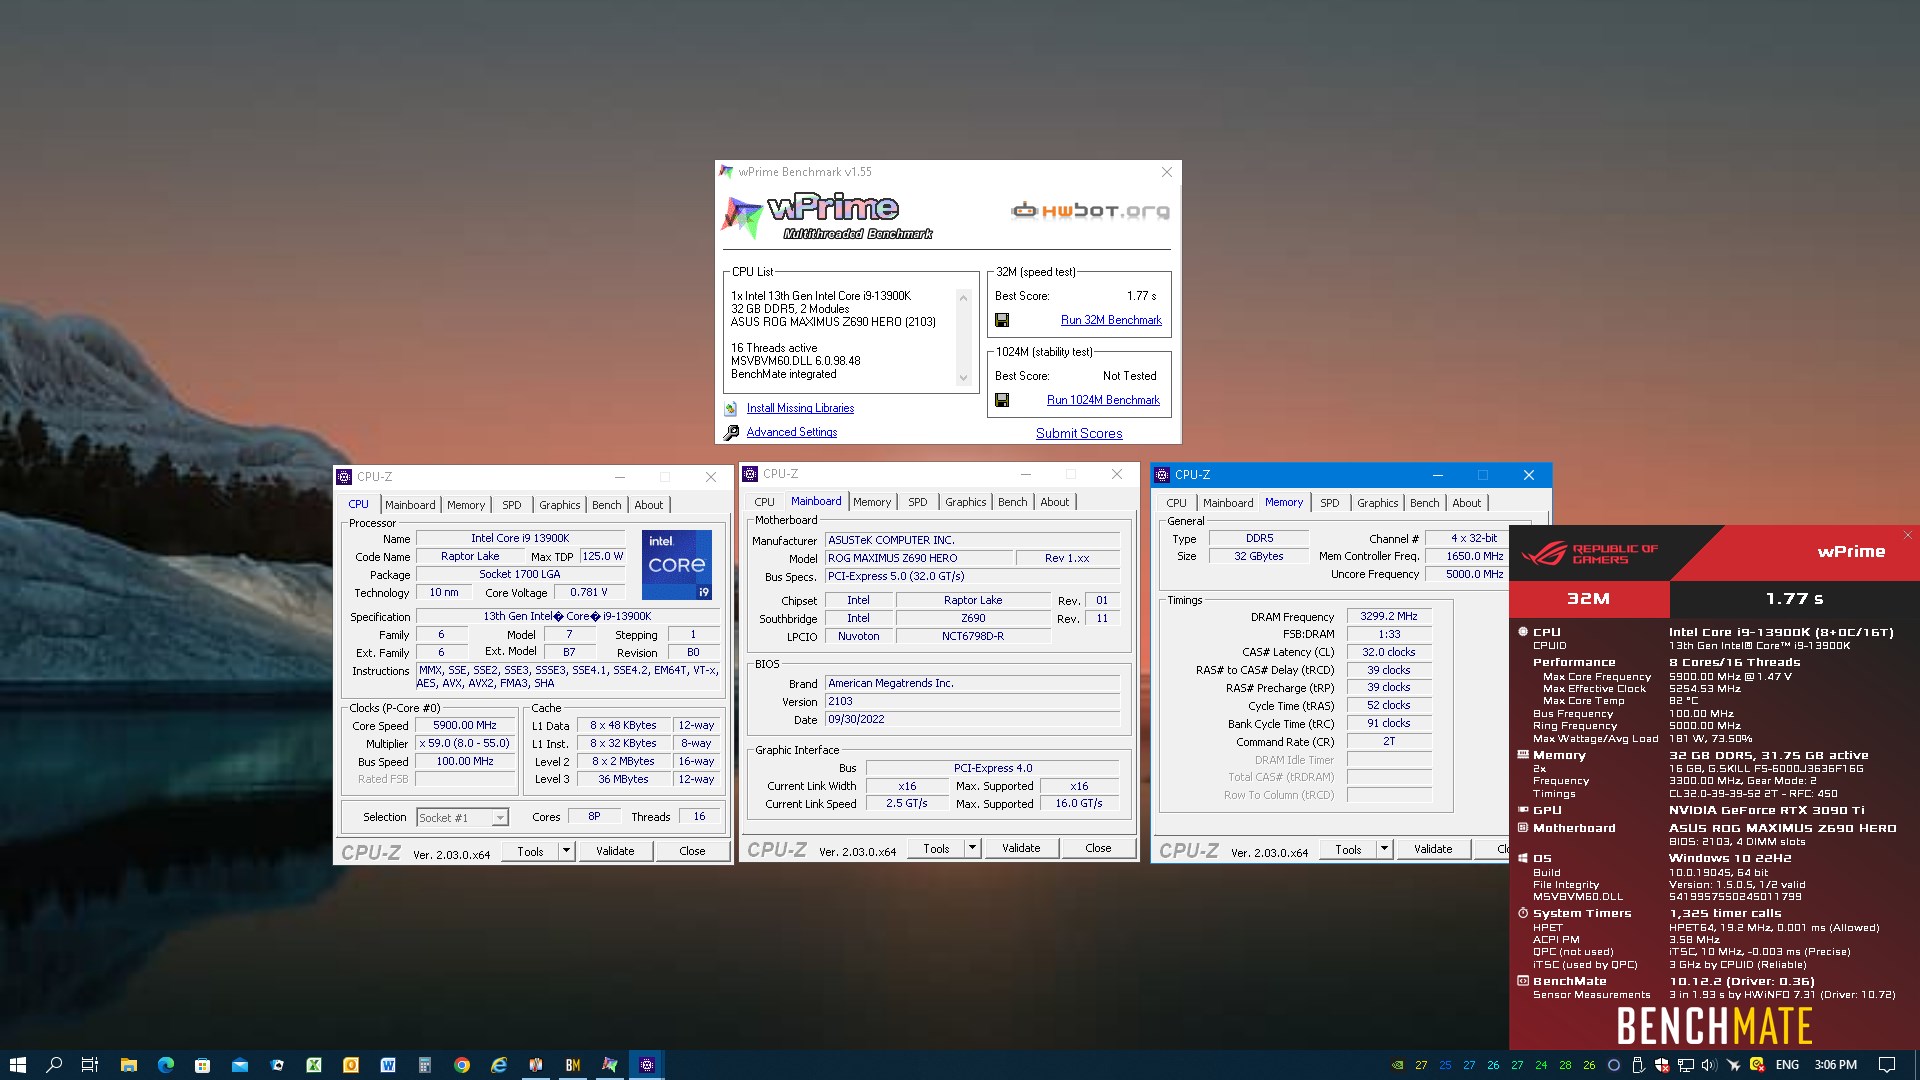Click the DRAM Frequency 3299.2 MHz field
The image size is (1920, 1080).
1389,616
